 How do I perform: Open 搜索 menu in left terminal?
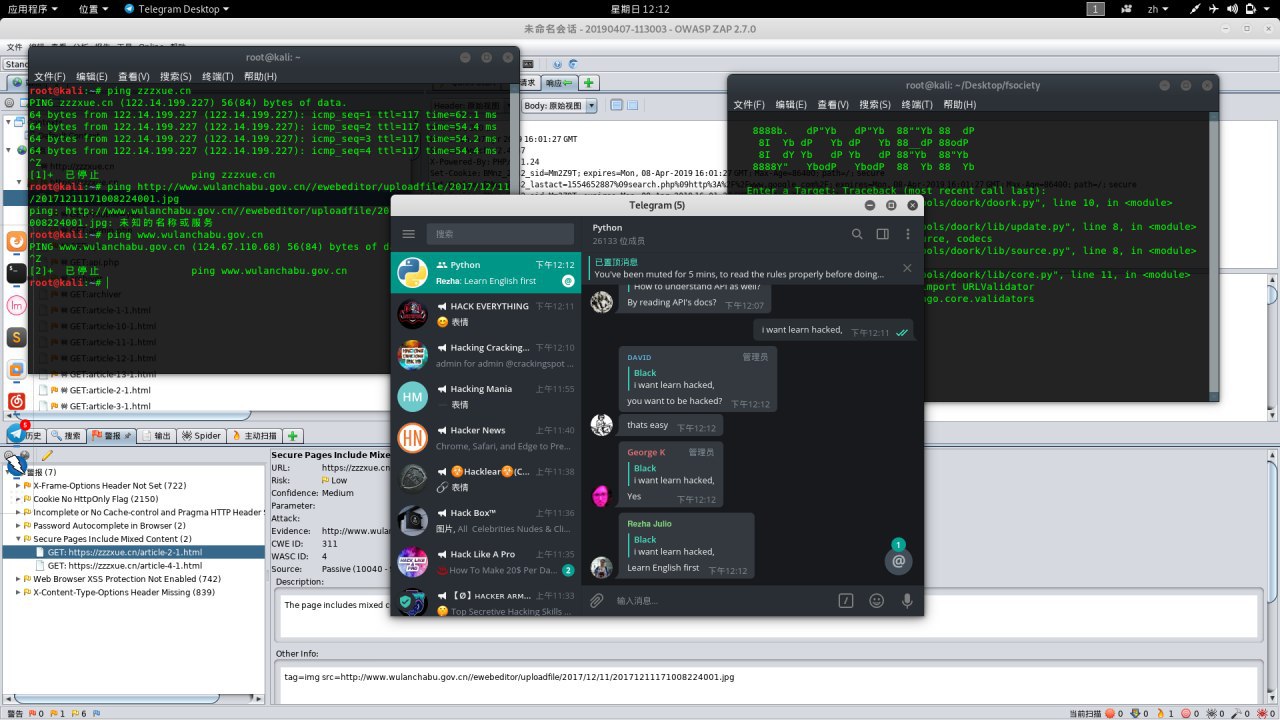point(175,76)
